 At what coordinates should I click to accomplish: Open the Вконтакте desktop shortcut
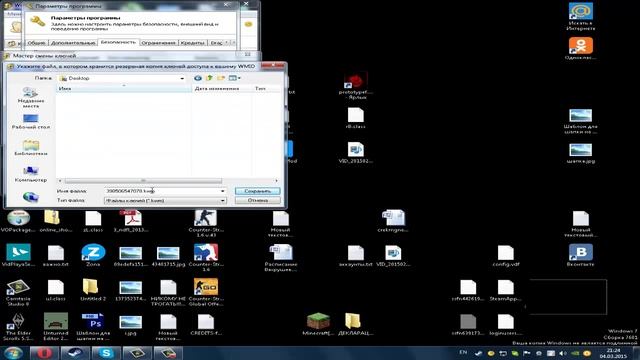click(580, 256)
